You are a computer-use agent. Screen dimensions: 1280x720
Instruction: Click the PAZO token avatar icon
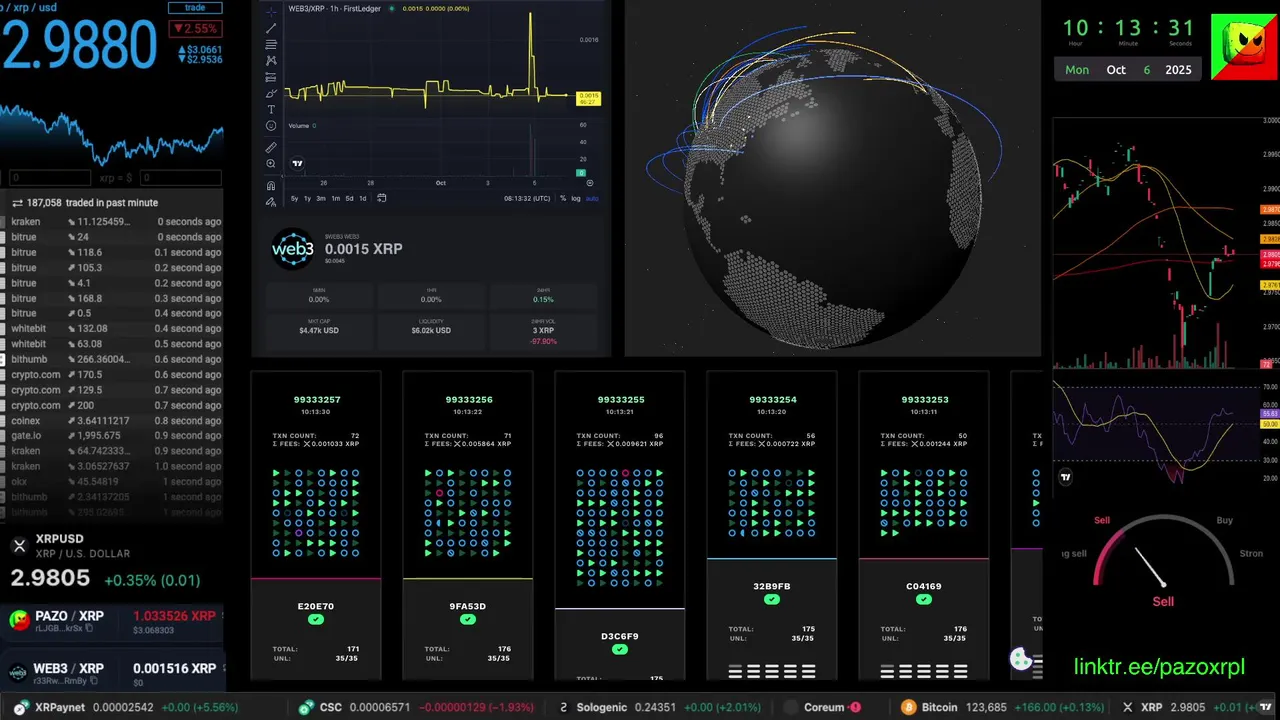pyautogui.click(x=18, y=621)
